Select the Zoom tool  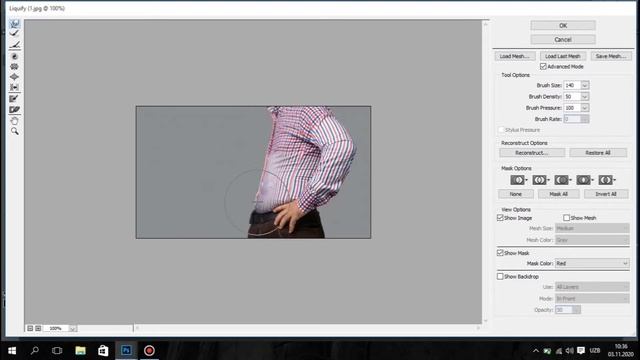tap(15, 131)
